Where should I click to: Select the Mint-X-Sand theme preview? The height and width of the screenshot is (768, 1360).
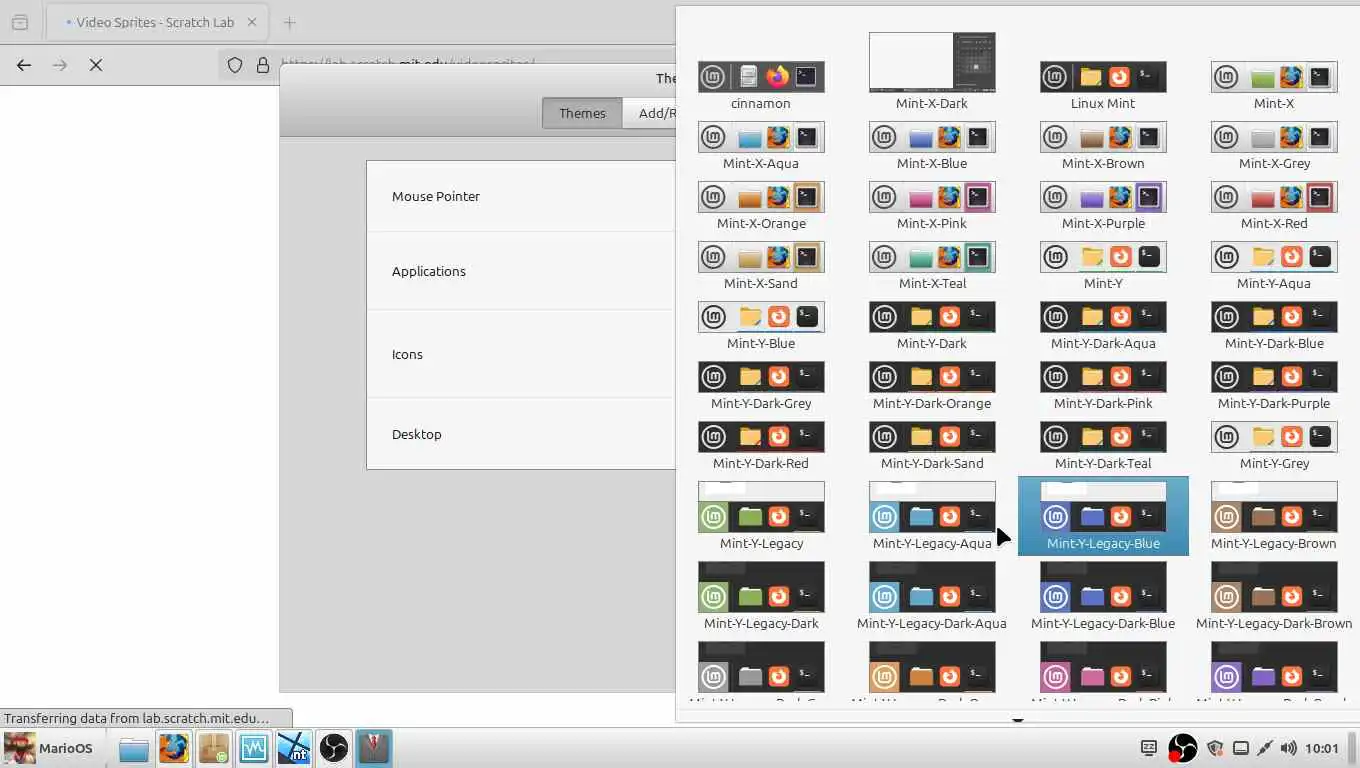coord(761,257)
